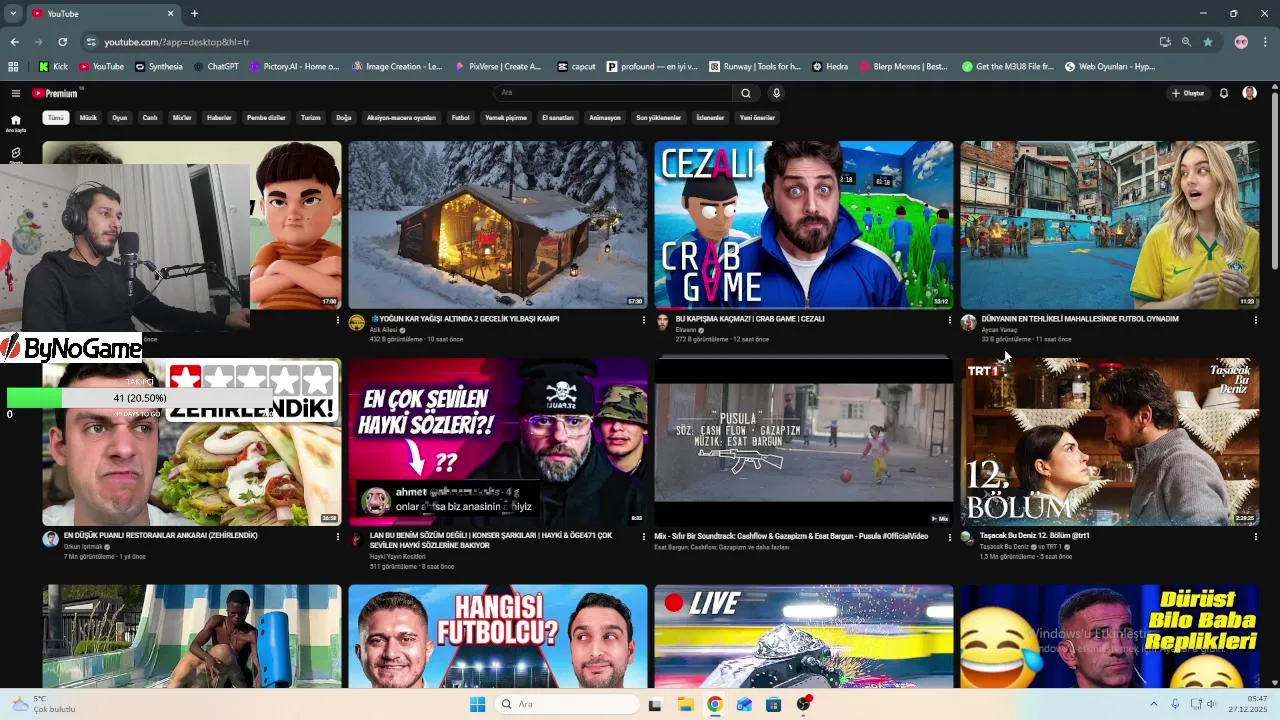Select the Yemek pişirme filter chip

click(x=506, y=117)
